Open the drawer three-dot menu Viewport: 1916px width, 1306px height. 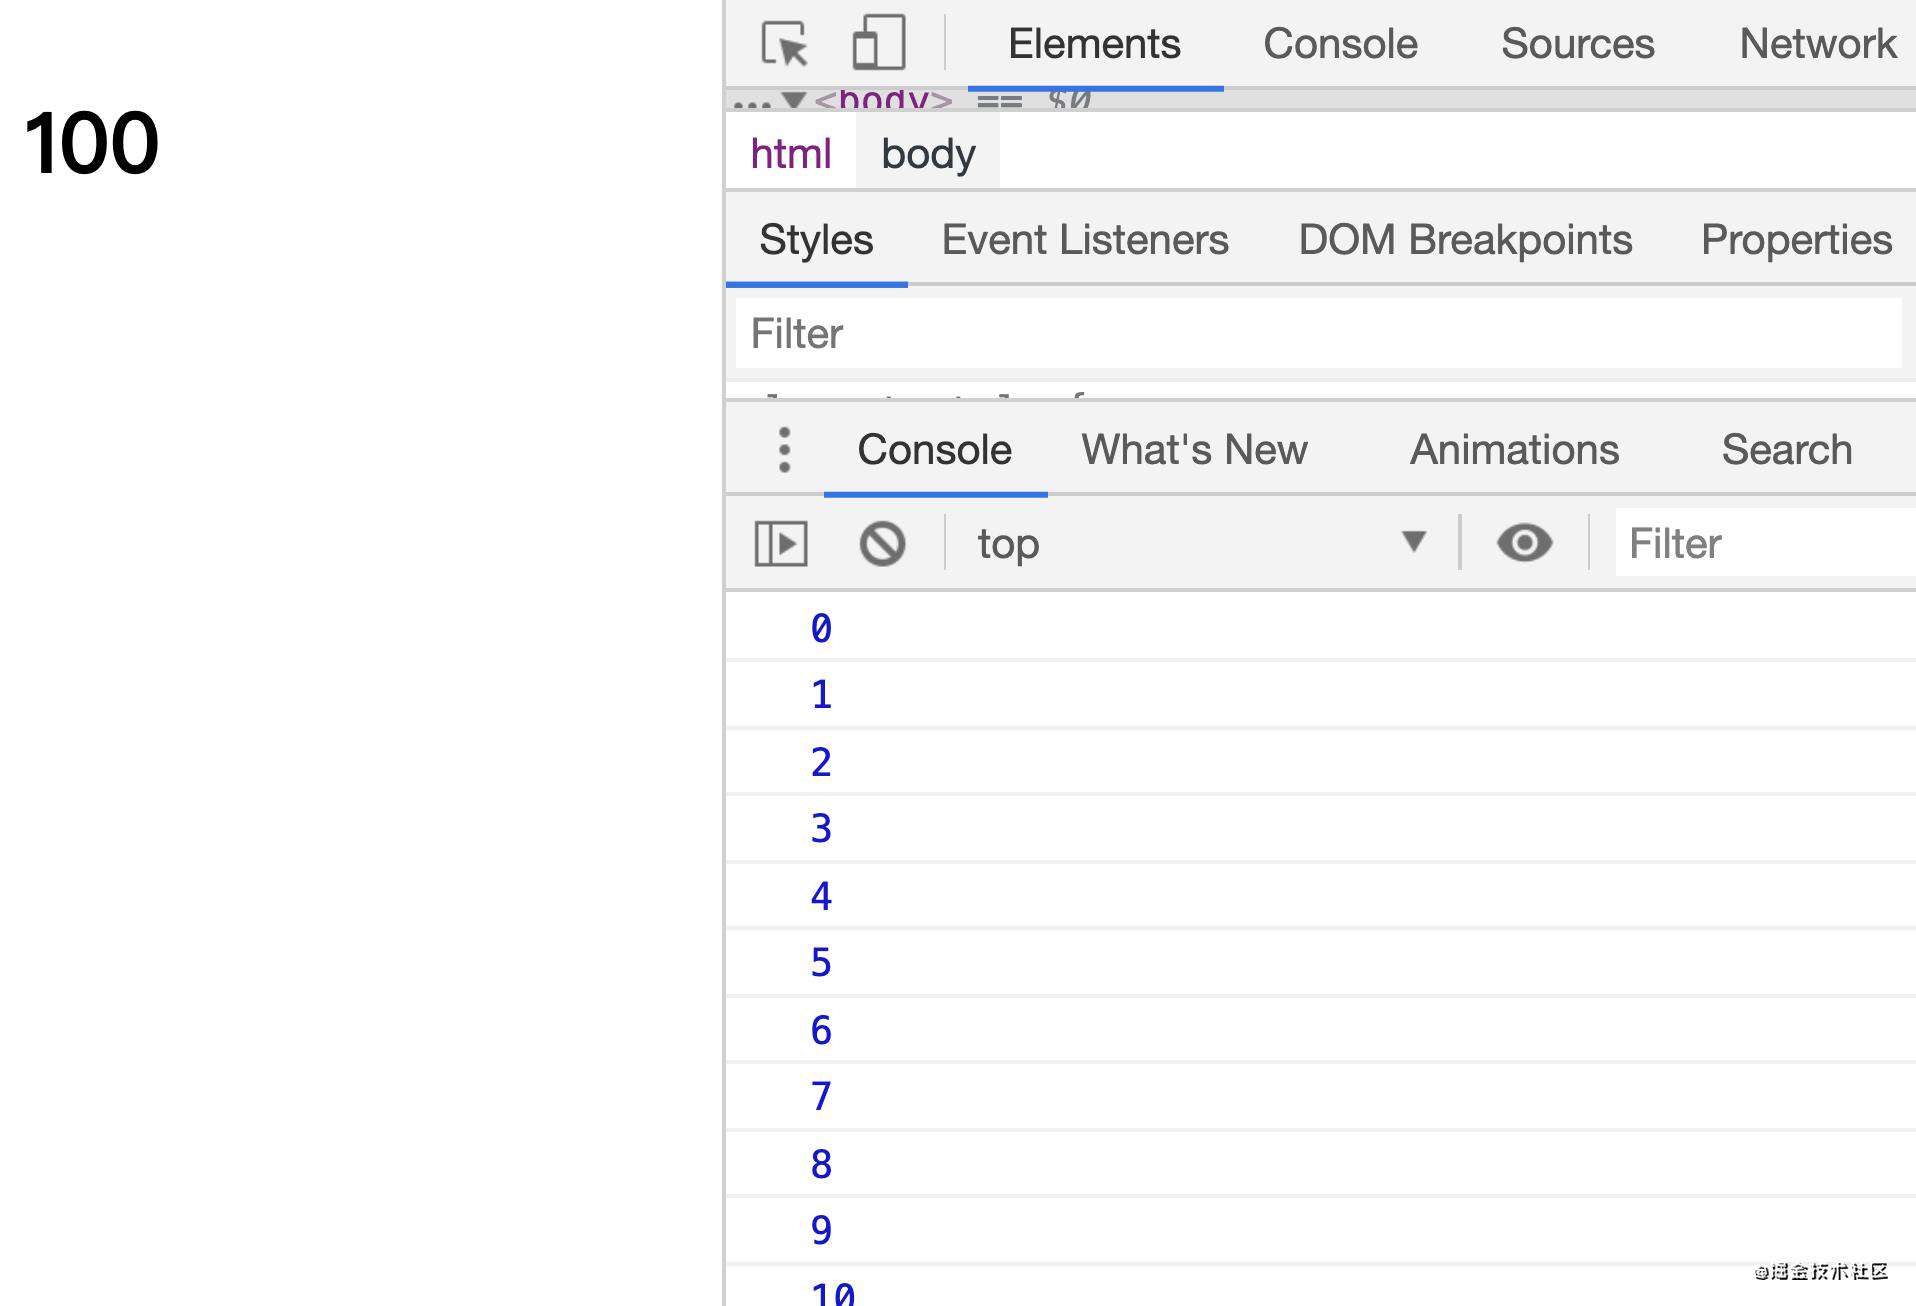(x=785, y=450)
